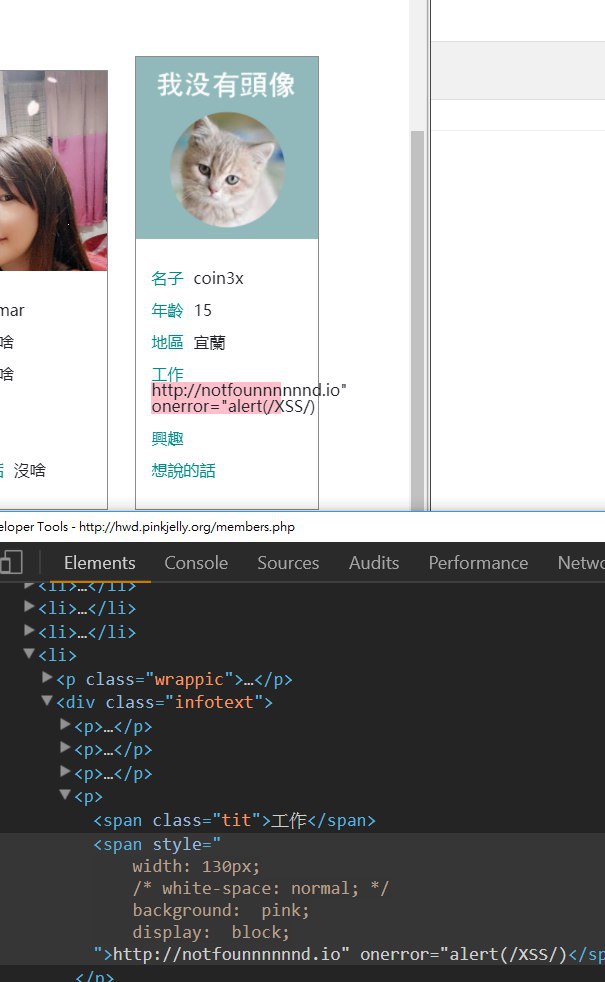Expand the collapsed li just above open li
The height and width of the screenshot is (982, 605).
point(29,632)
